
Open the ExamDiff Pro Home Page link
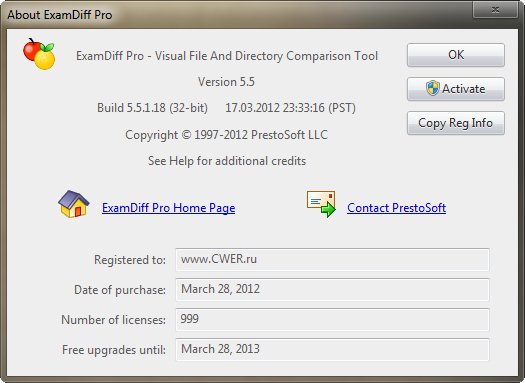coord(168,208)
